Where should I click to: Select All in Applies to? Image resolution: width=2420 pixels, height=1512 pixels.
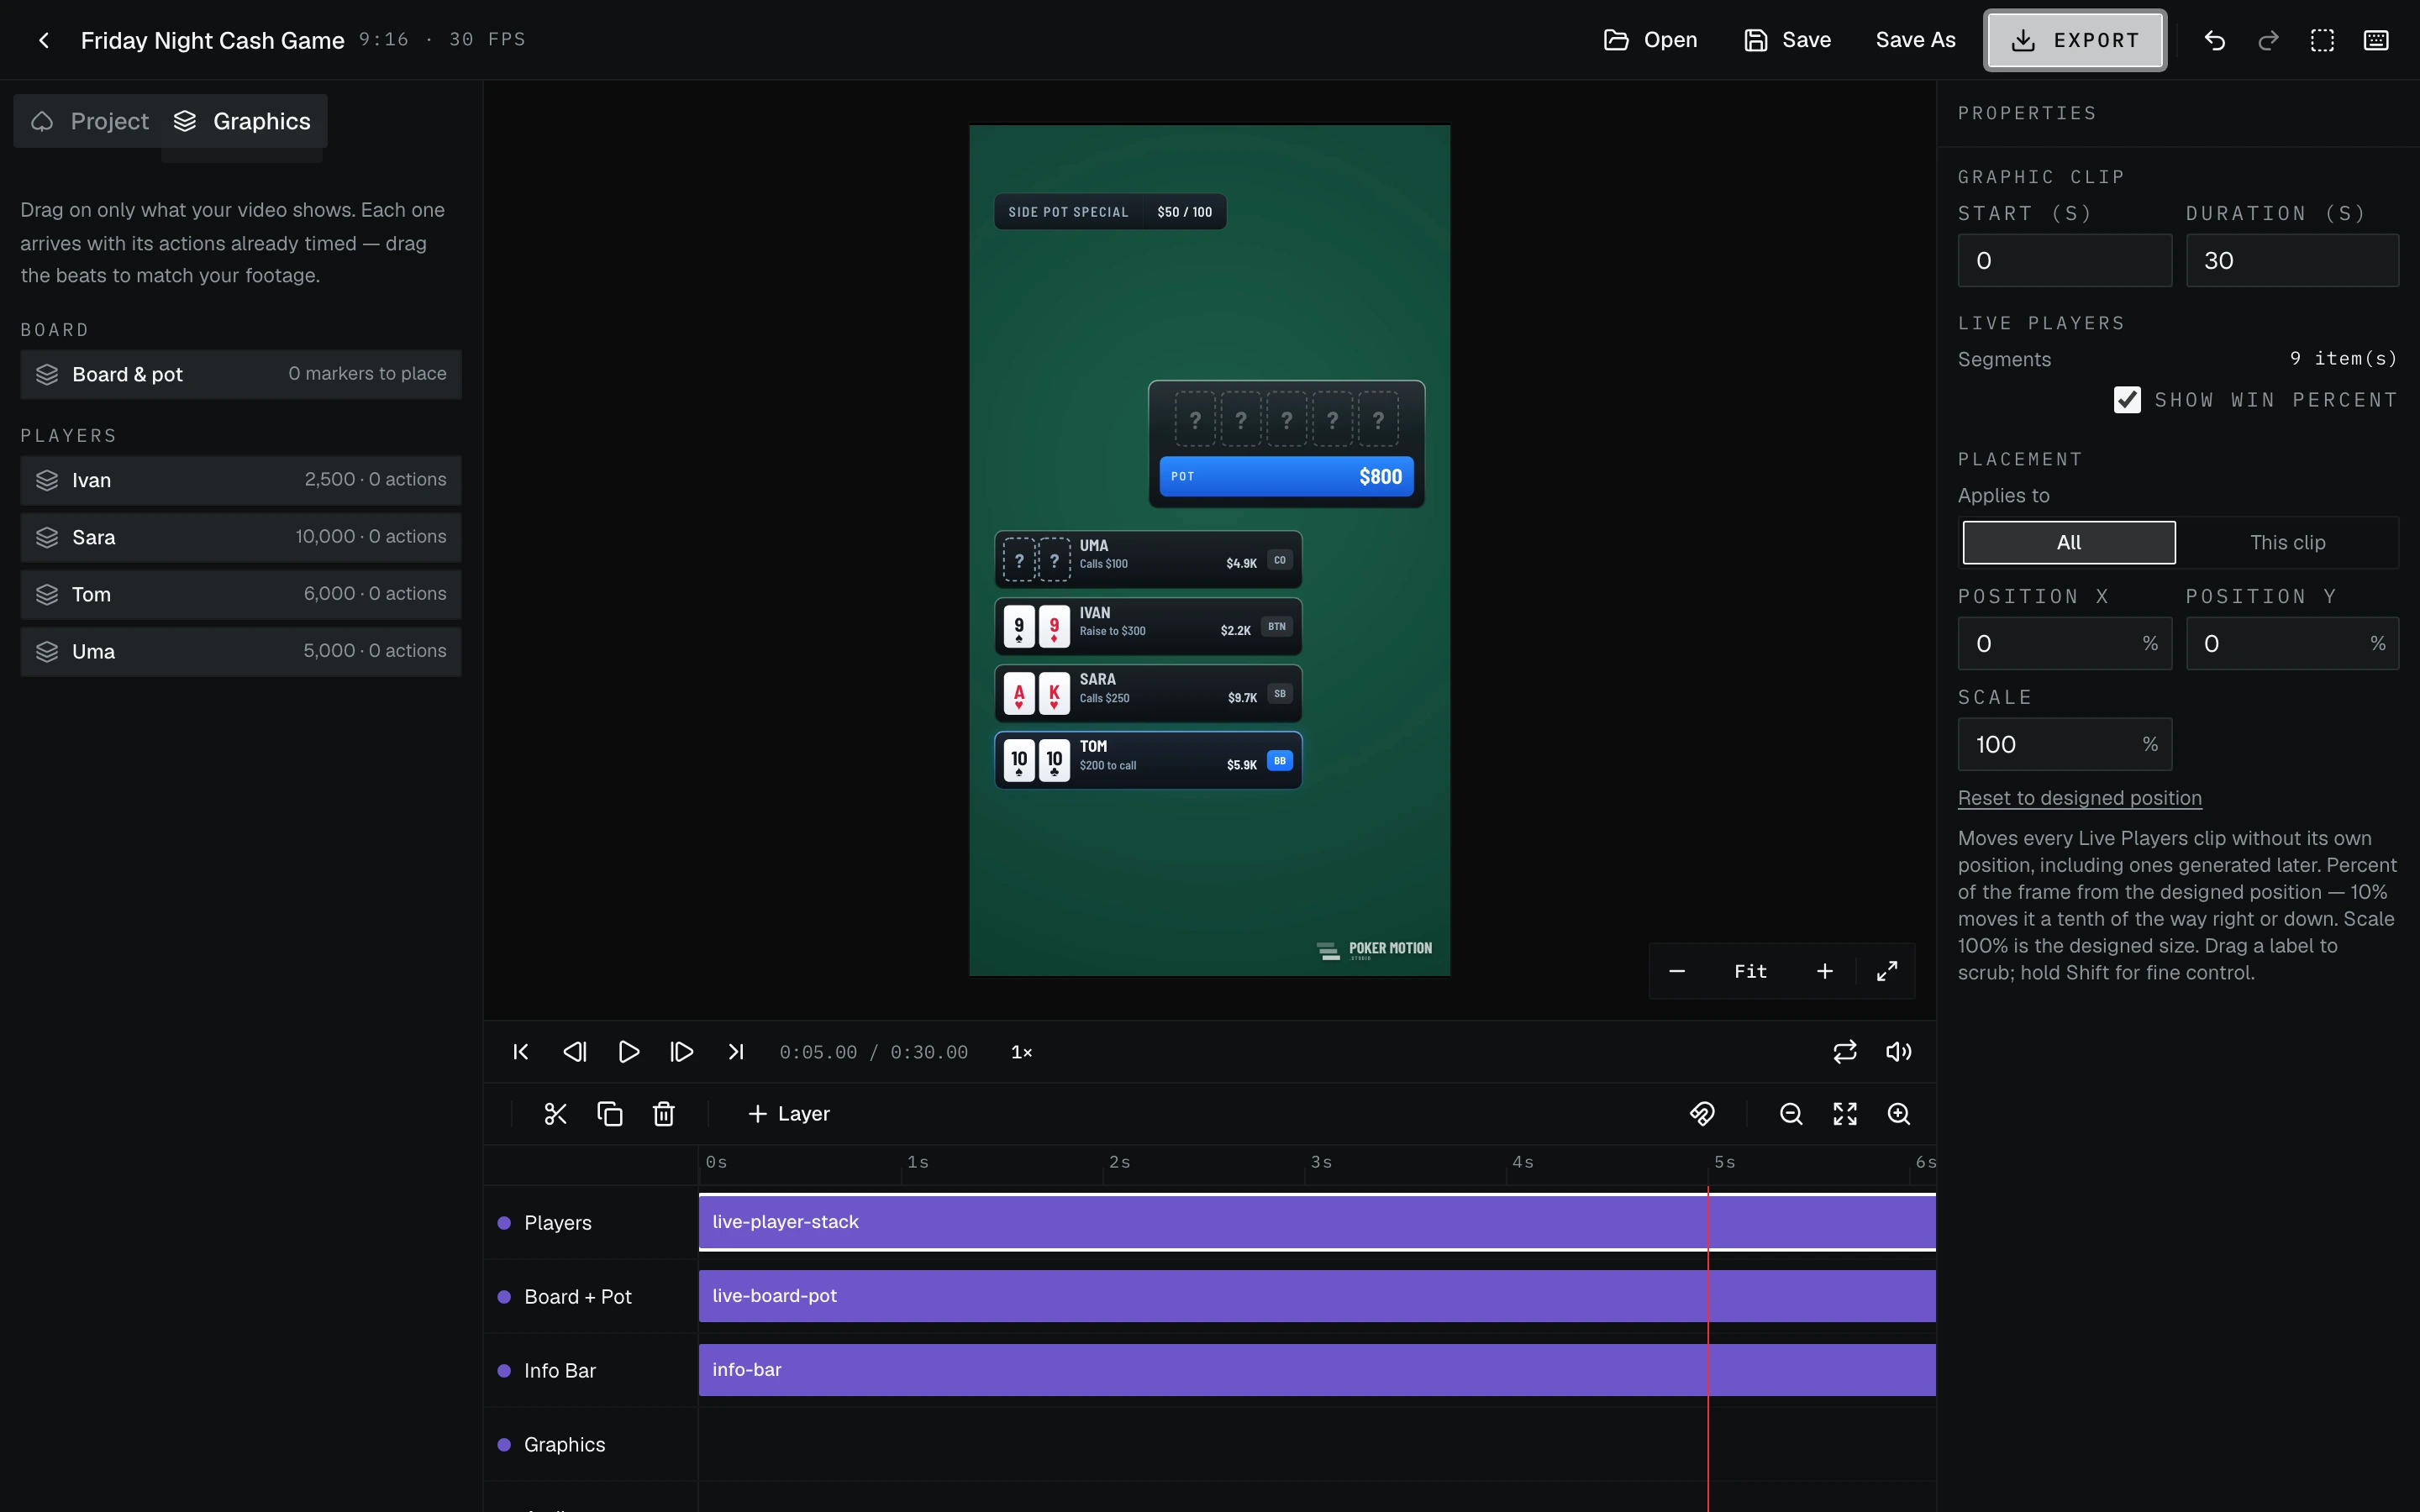coord(2069,543)
